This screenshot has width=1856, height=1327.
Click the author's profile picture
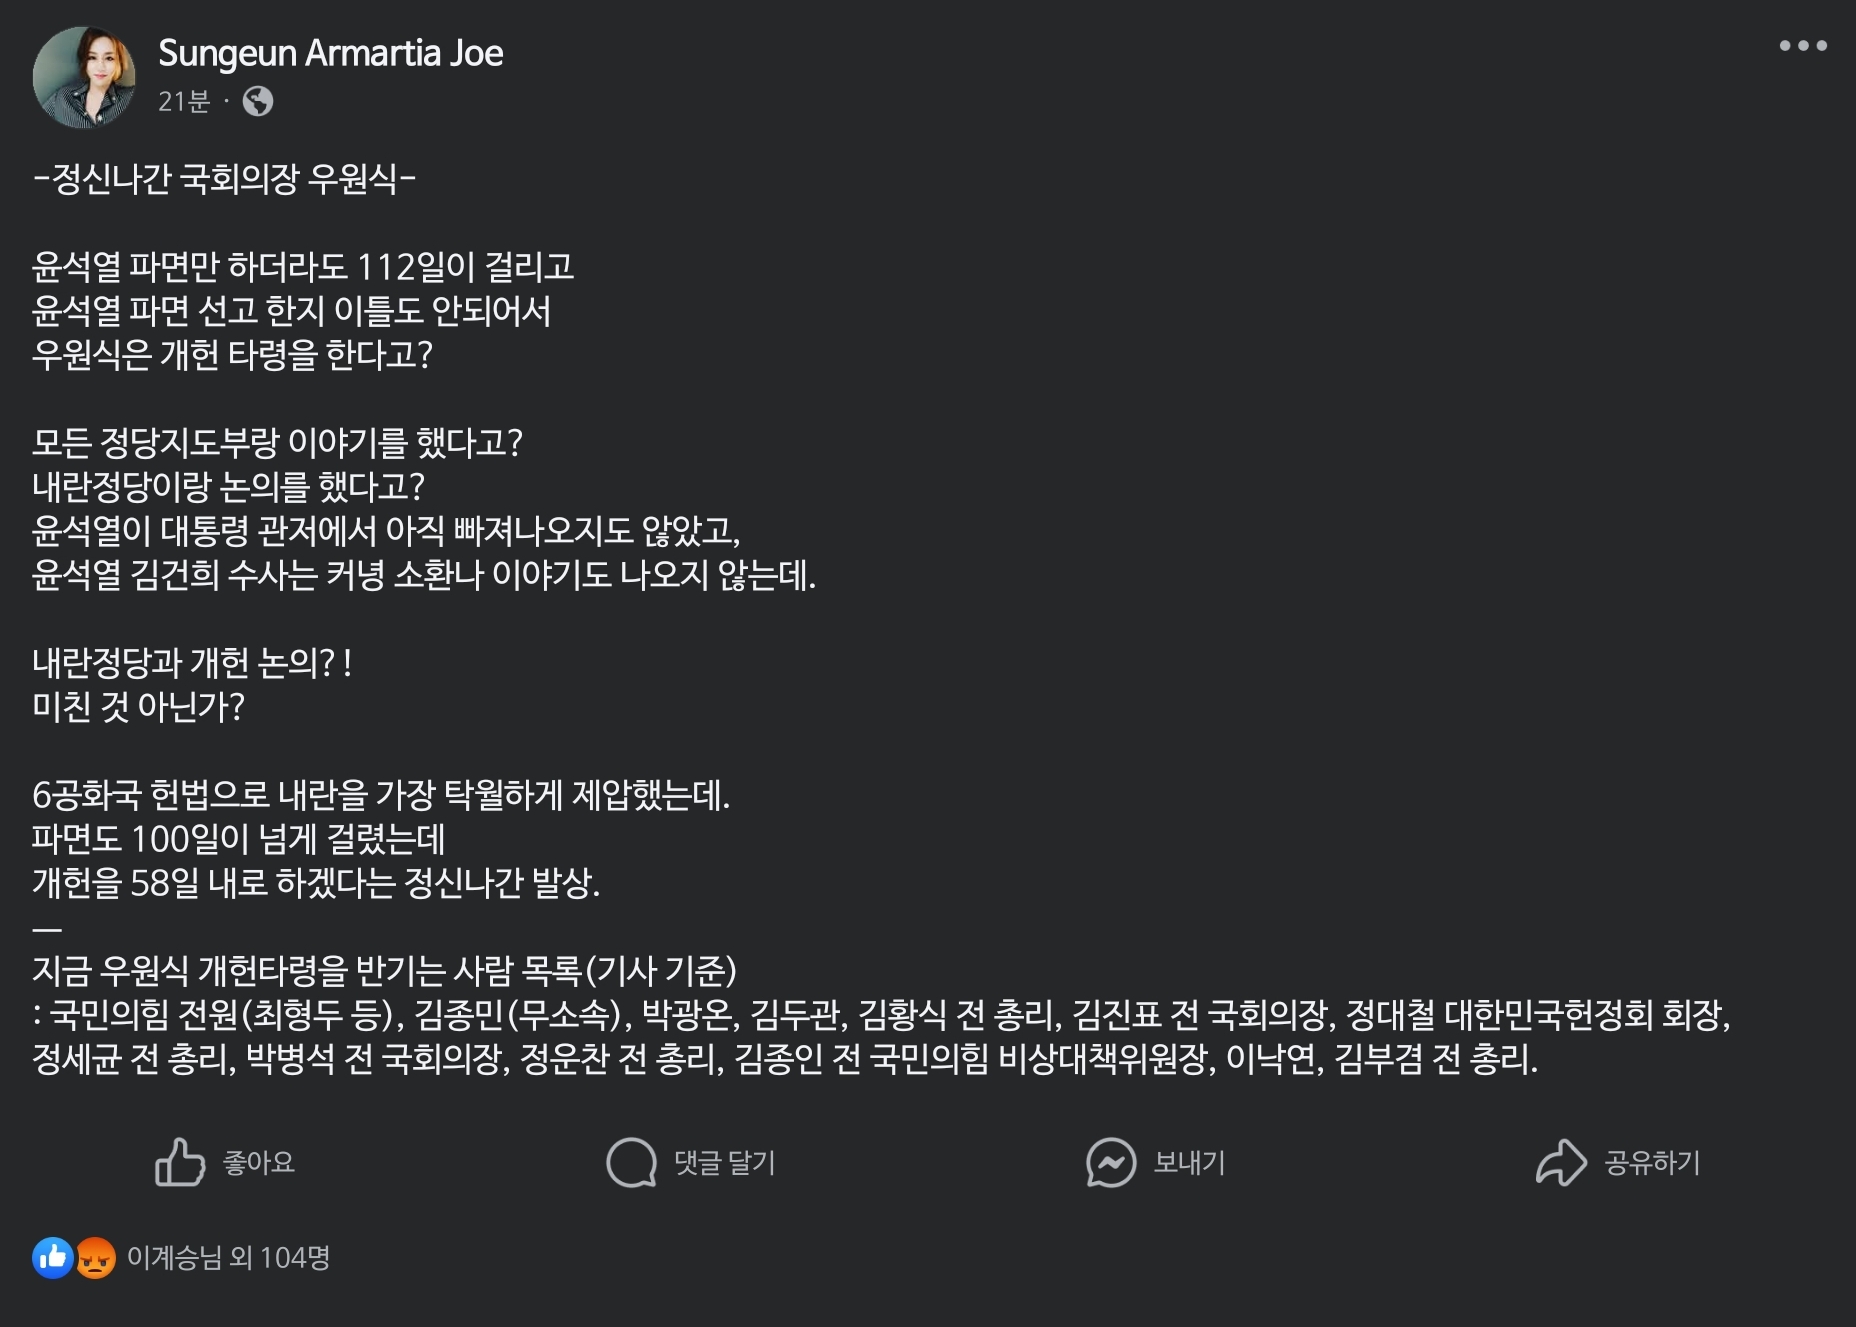(x=84, y=77)
